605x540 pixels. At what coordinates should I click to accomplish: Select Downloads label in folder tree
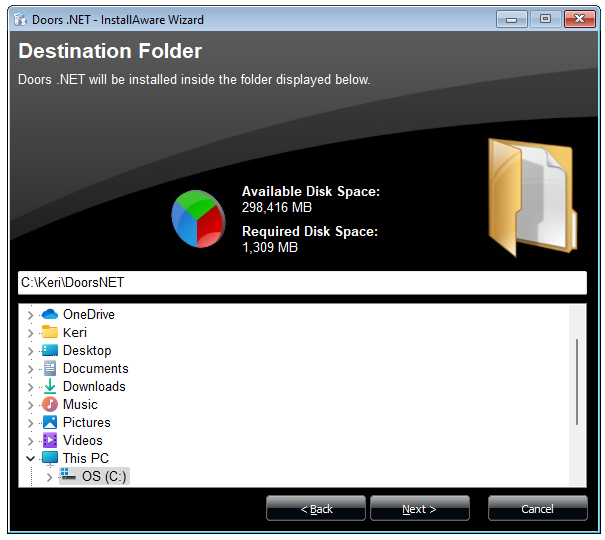[94, 386]
